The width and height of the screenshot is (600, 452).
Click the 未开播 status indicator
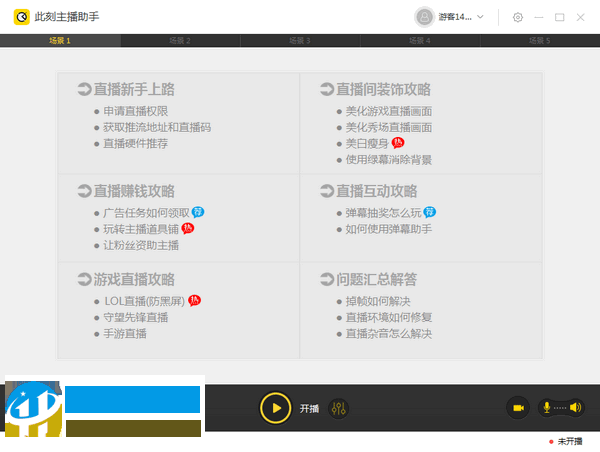point(566,442)
